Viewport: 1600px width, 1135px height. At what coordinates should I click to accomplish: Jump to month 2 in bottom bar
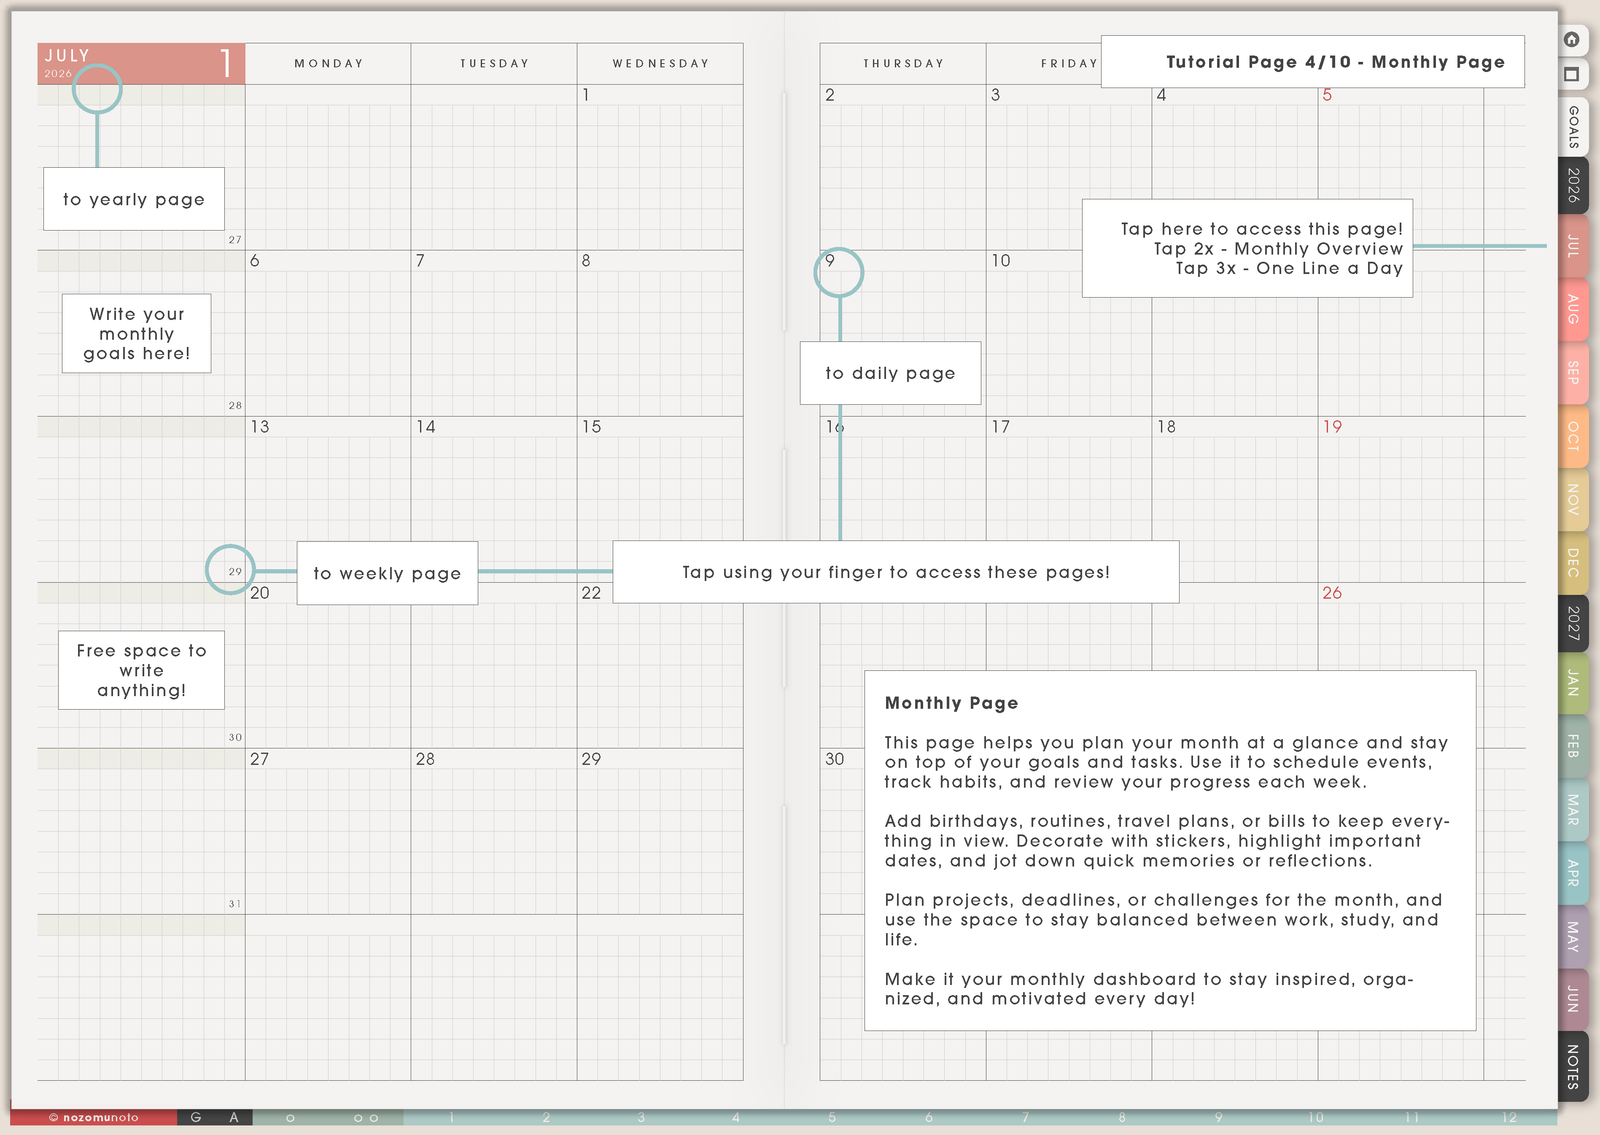click(x=547, y=1118)
